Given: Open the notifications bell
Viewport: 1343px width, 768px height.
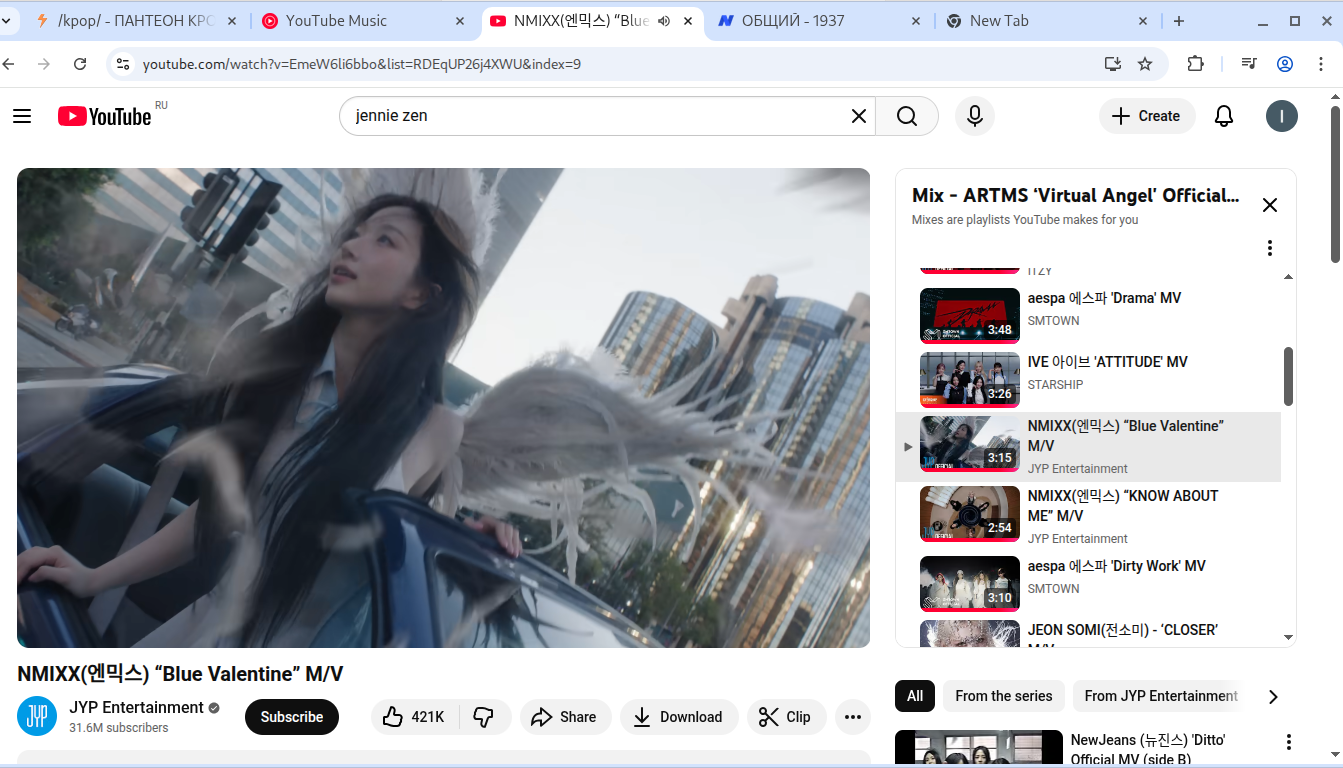Looking at the screenshot, I should click(1224, 116).
